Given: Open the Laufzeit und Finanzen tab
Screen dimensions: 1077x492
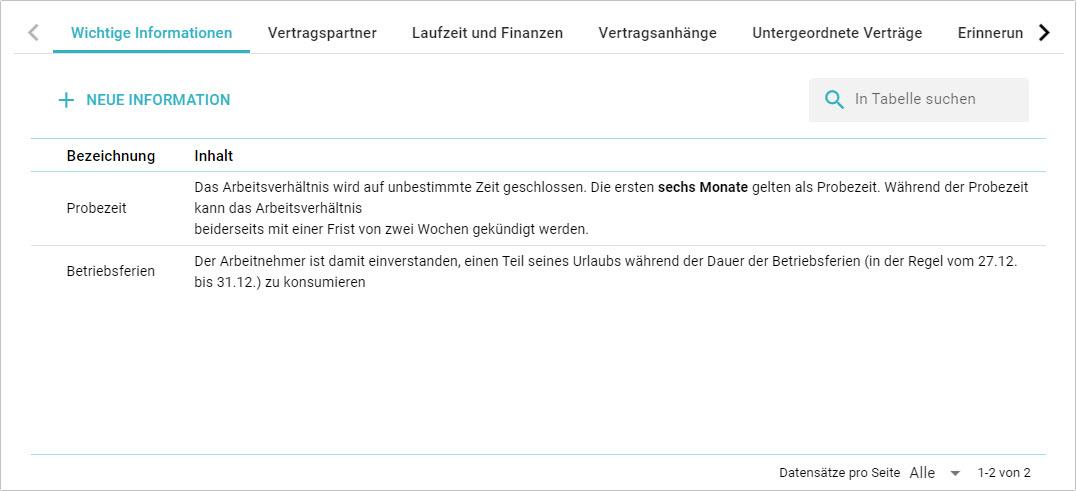Looking at the screenshot, I should tap(487, 33).
